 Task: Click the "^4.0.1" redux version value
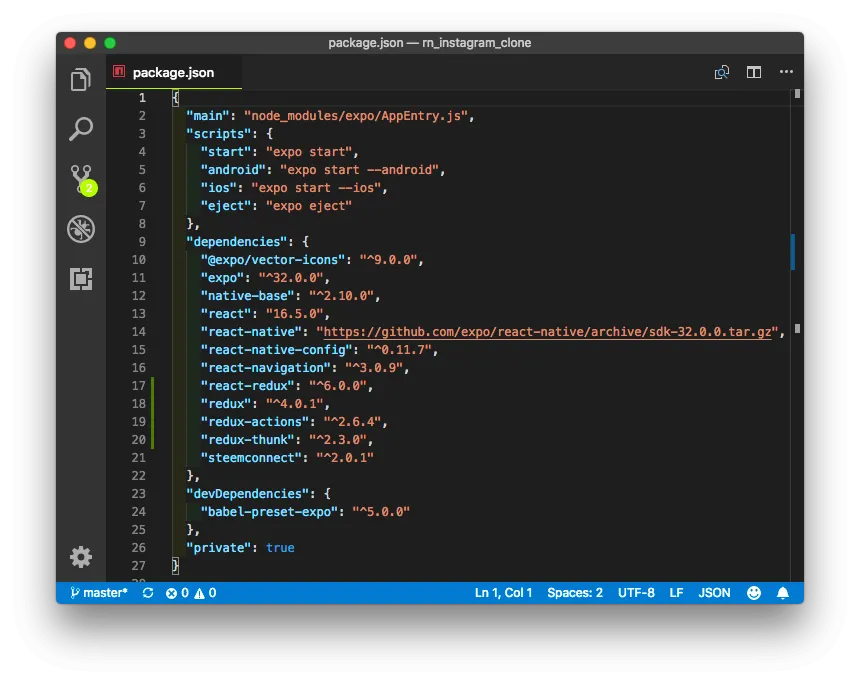pos(295,404)
